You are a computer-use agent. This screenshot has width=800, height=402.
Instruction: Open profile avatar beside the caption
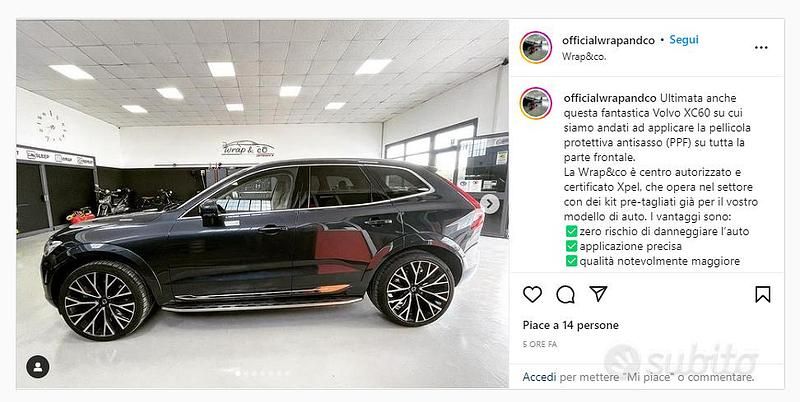(536, 103)
